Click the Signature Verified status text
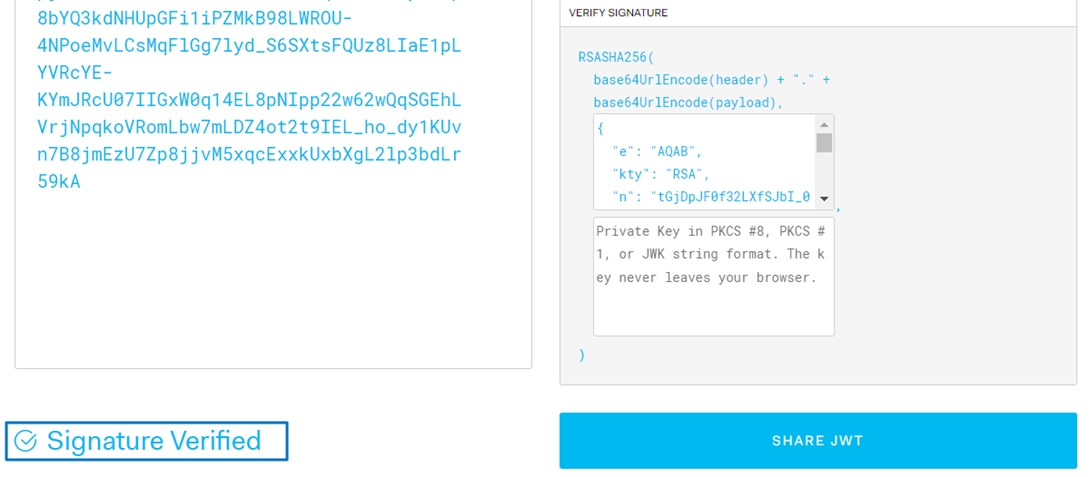Viewport: 1090px width, 477px height. pyautogui.click(x=154, y=441)
